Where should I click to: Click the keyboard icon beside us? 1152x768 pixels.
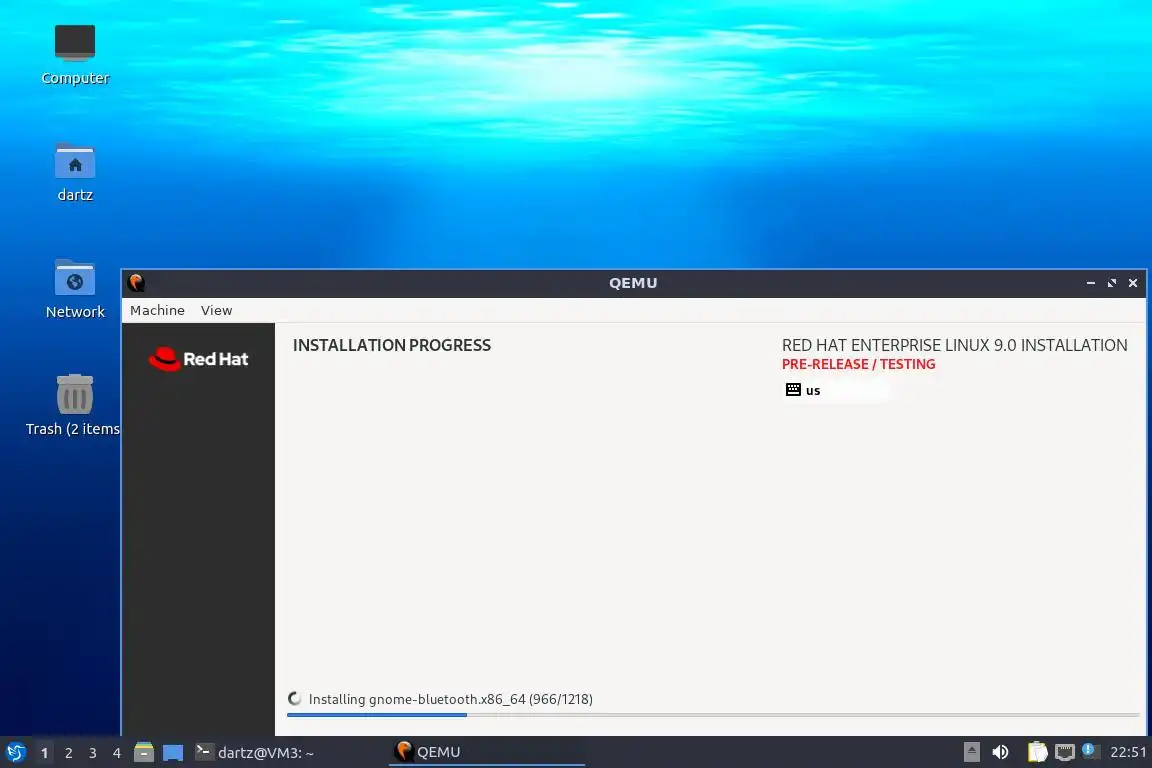click(793, 390)
